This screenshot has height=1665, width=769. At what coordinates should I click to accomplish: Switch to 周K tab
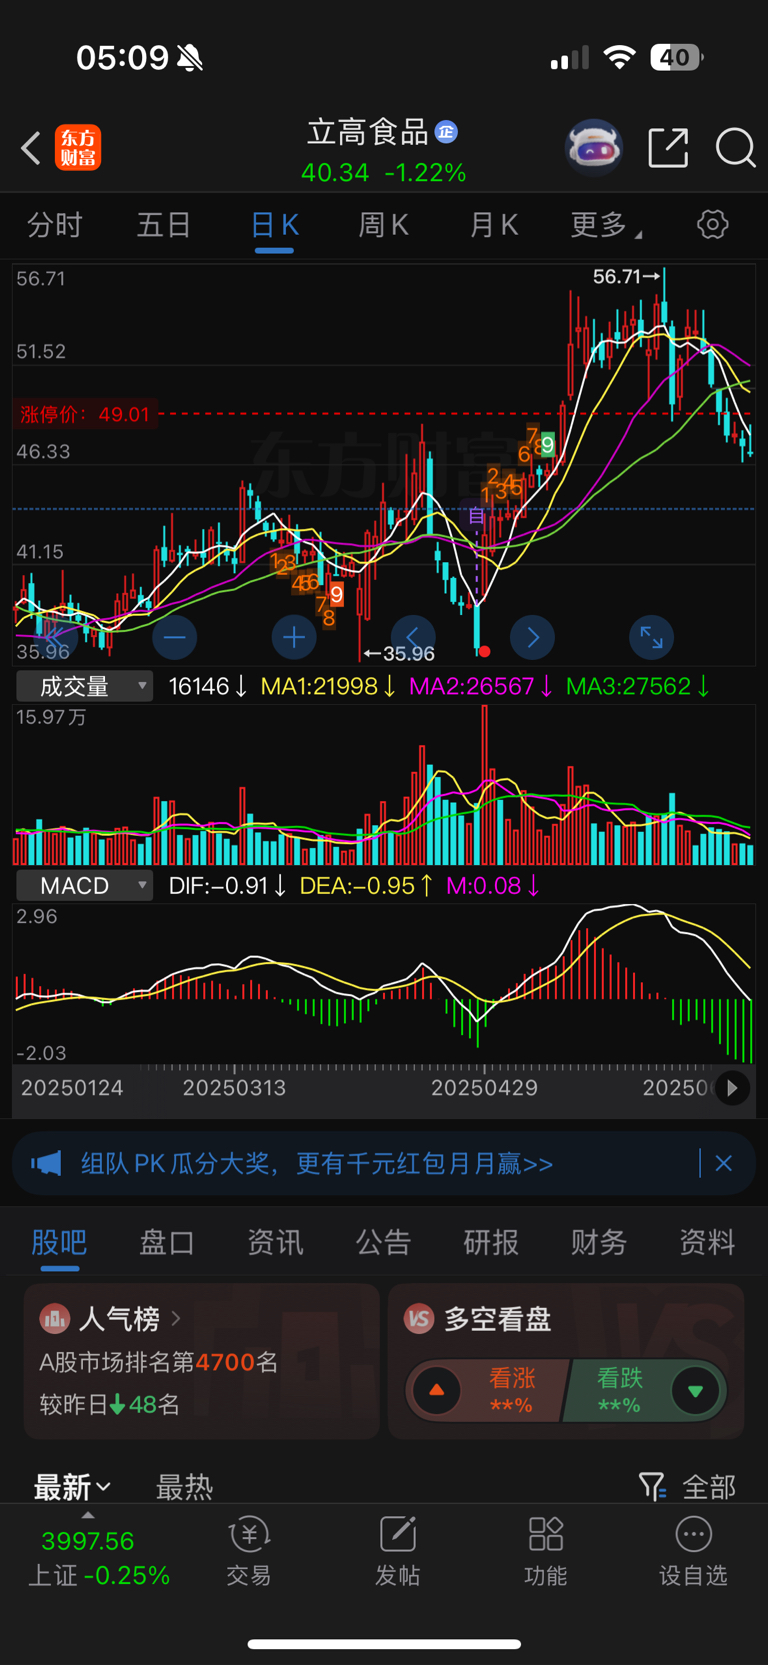click(x=384, y=225)
